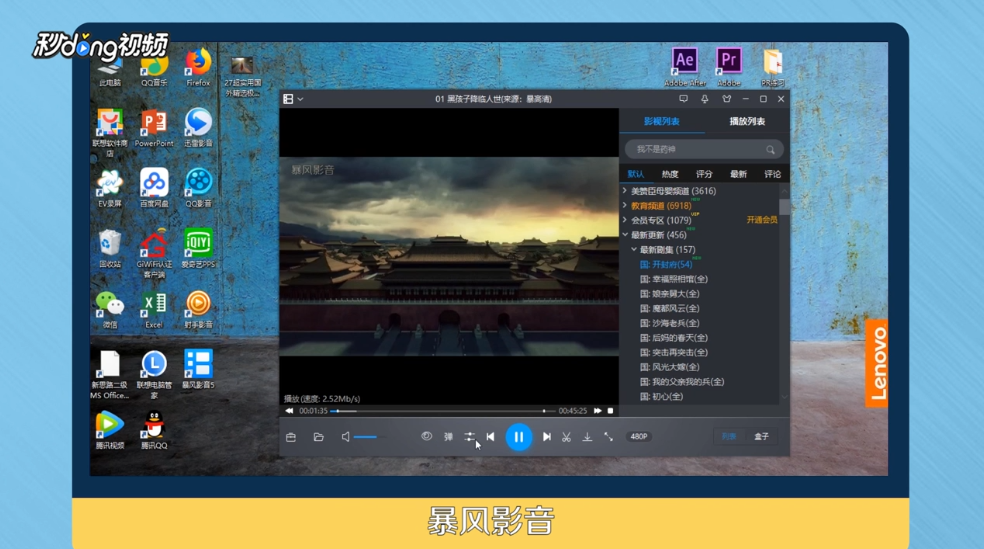Pause the video with the blue pause button
This screenshot has height=549, width=984.
pos(518,437)
